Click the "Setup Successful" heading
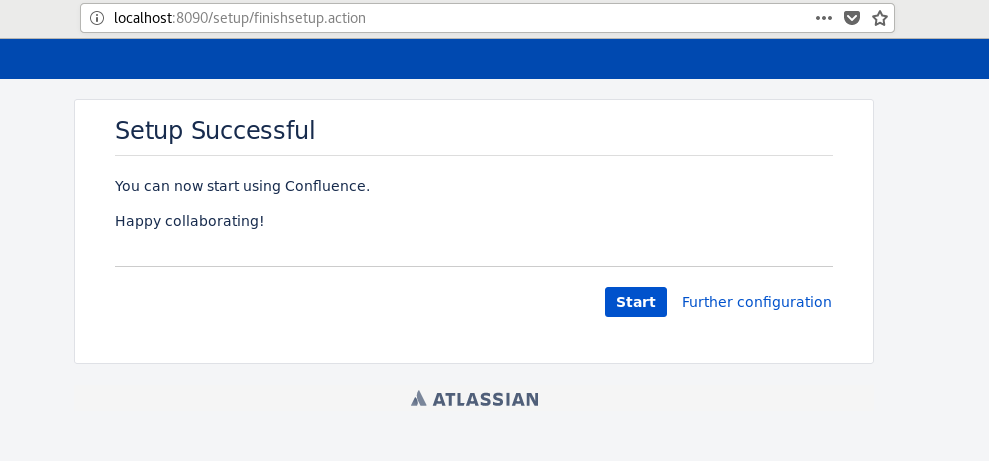The height and width of the screenshot is (461, 989). click(x=215, y=130)
